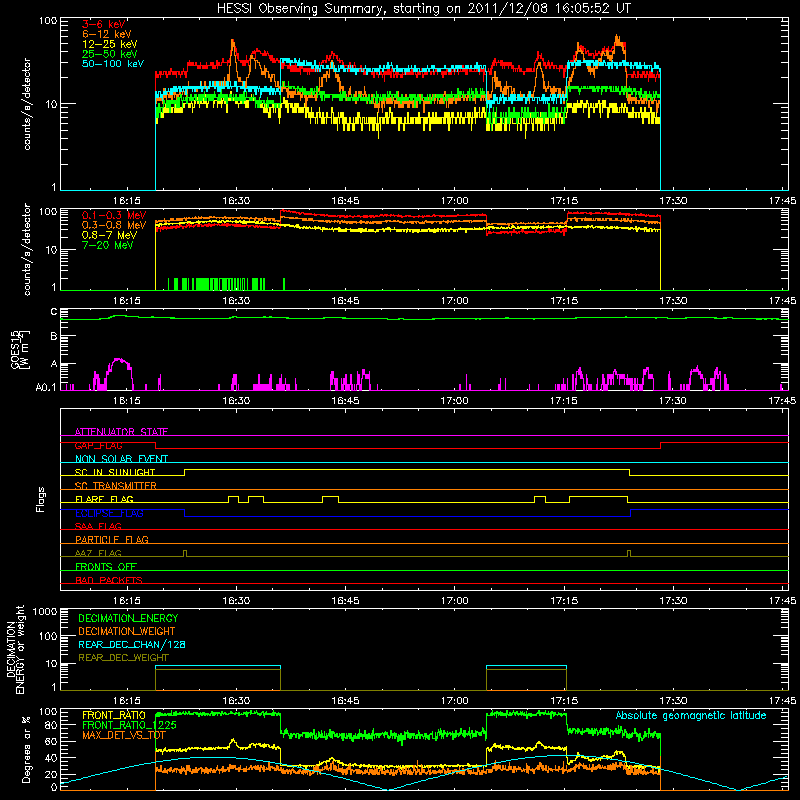Click the vertical Flags axis title
This screenshot has height=800, width=800.
(x=40, y=499)
